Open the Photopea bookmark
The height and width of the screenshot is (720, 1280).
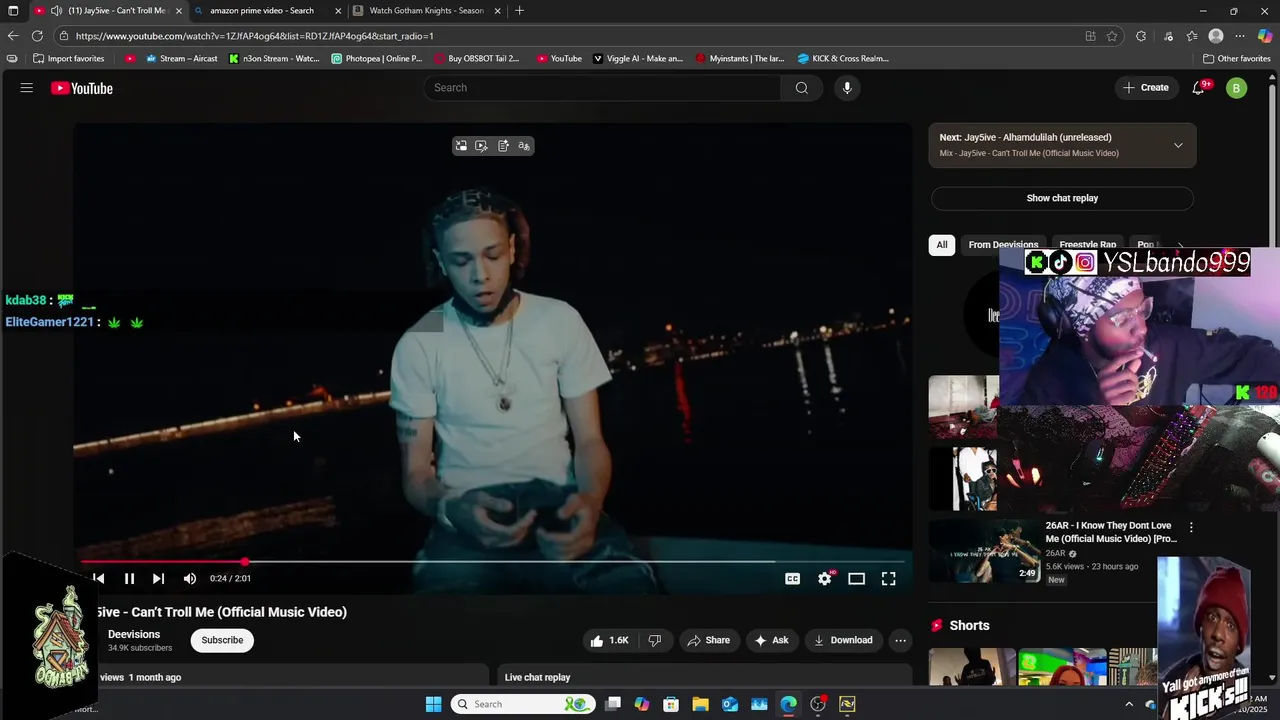pyautogui.click(x=377, y=59)
